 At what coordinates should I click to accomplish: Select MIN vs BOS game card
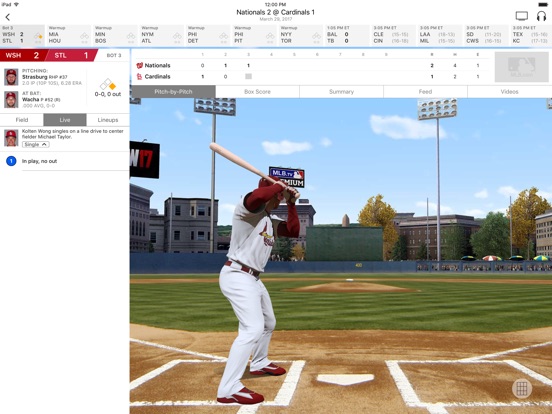click(x=115, y=36)
